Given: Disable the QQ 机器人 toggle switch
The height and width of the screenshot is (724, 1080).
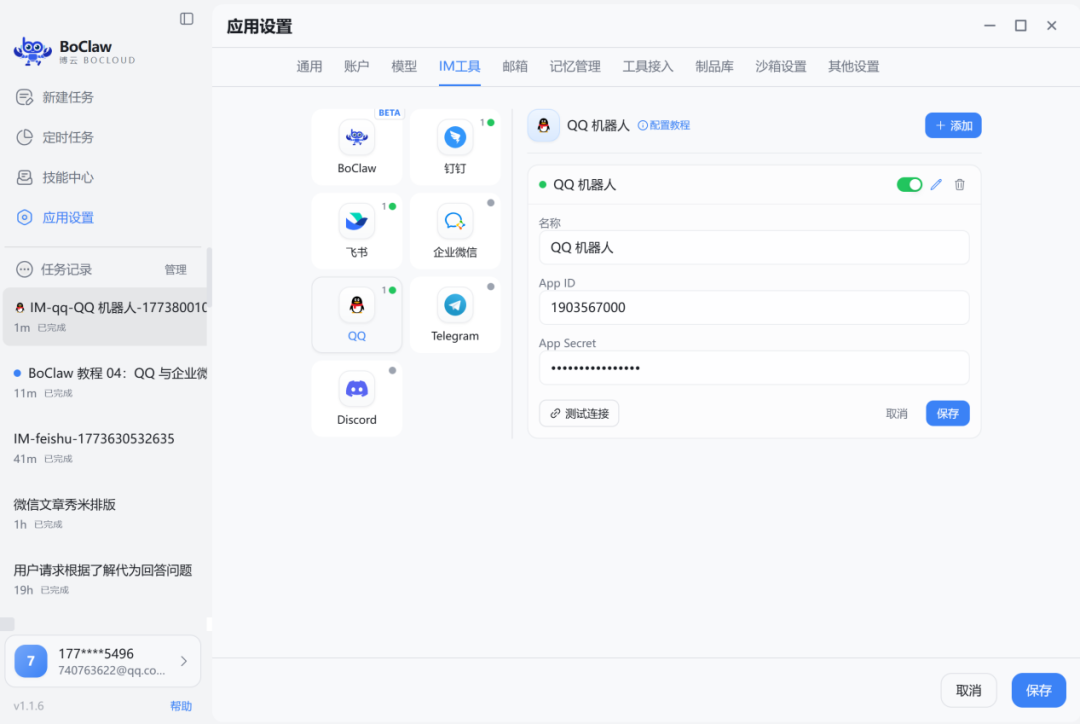Looking at the screenshot, I should 909,184.
